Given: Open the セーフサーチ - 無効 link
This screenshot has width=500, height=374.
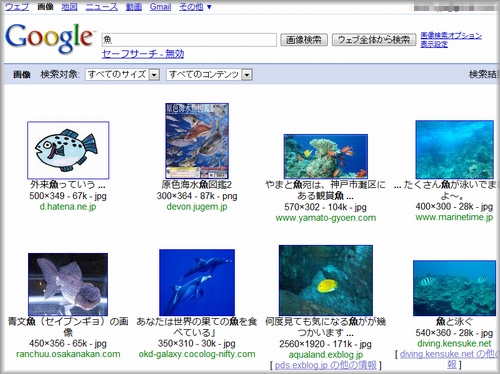Looking at the screenshot, I should [x=143, y=54].
